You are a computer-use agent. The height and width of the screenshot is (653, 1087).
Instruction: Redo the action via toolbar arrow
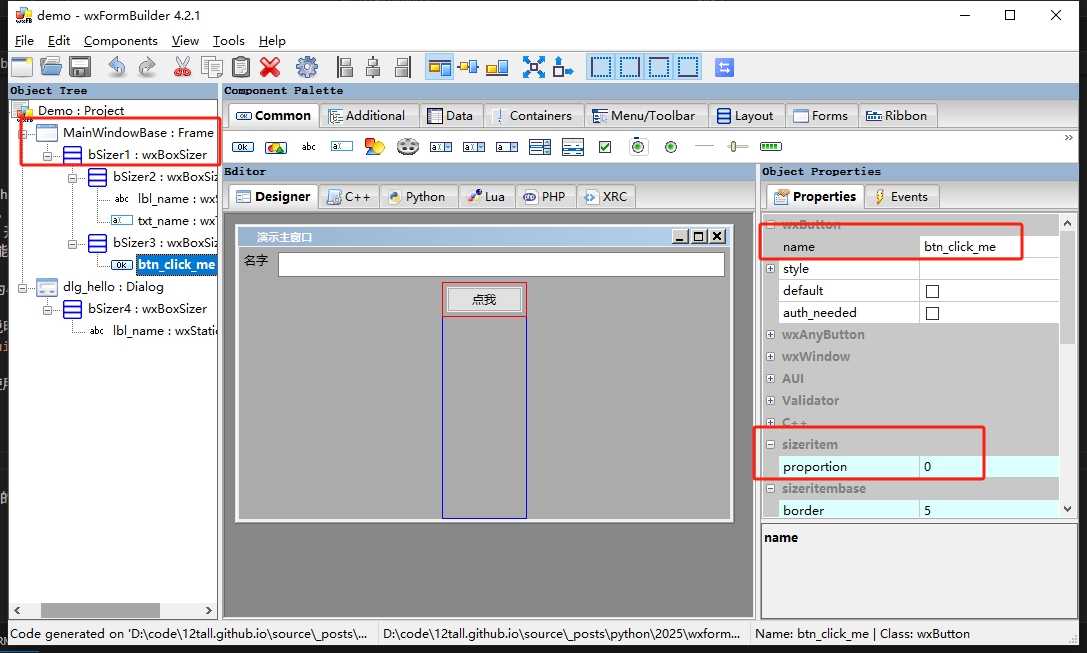146,67
